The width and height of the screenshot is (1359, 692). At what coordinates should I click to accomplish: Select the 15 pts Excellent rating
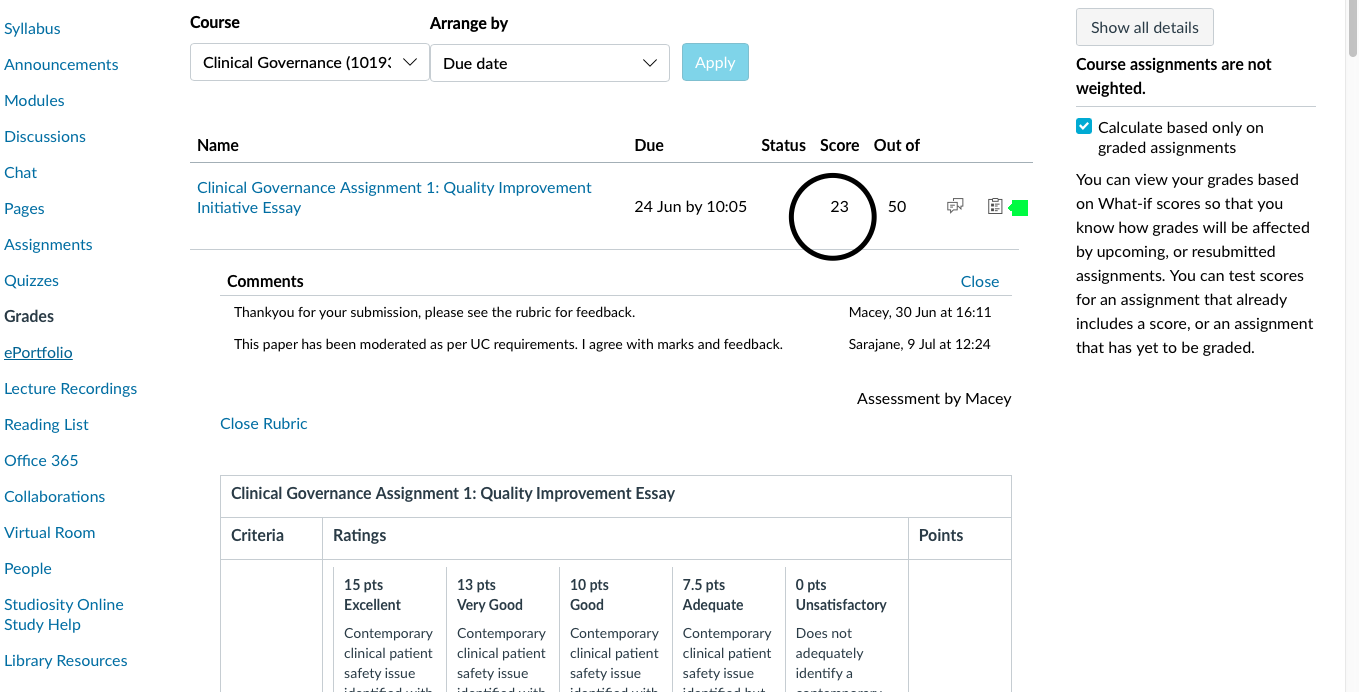click(389, 630)
